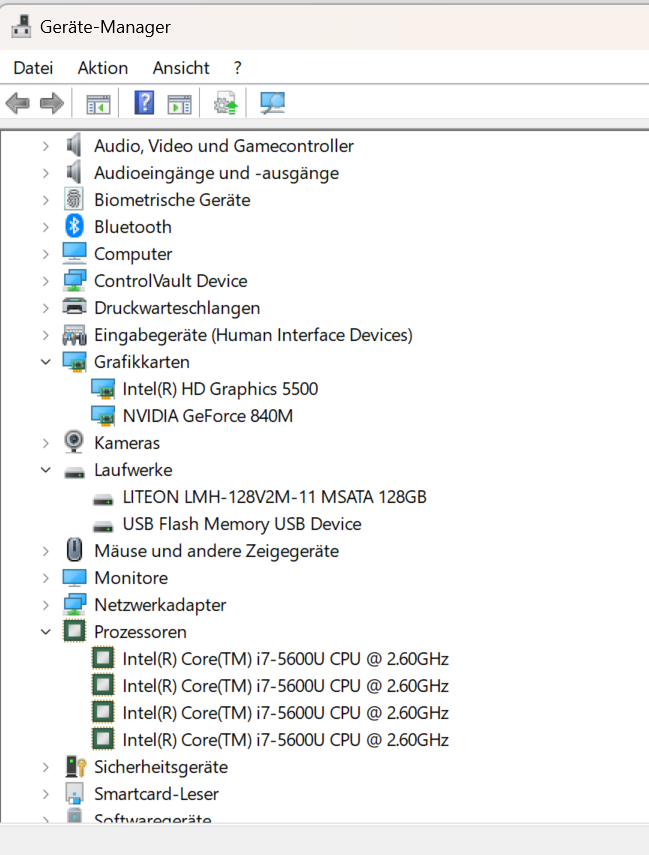649x855 pixels.
Task: Expand the Netzwerkadapter category
Action: pos(46,605)
